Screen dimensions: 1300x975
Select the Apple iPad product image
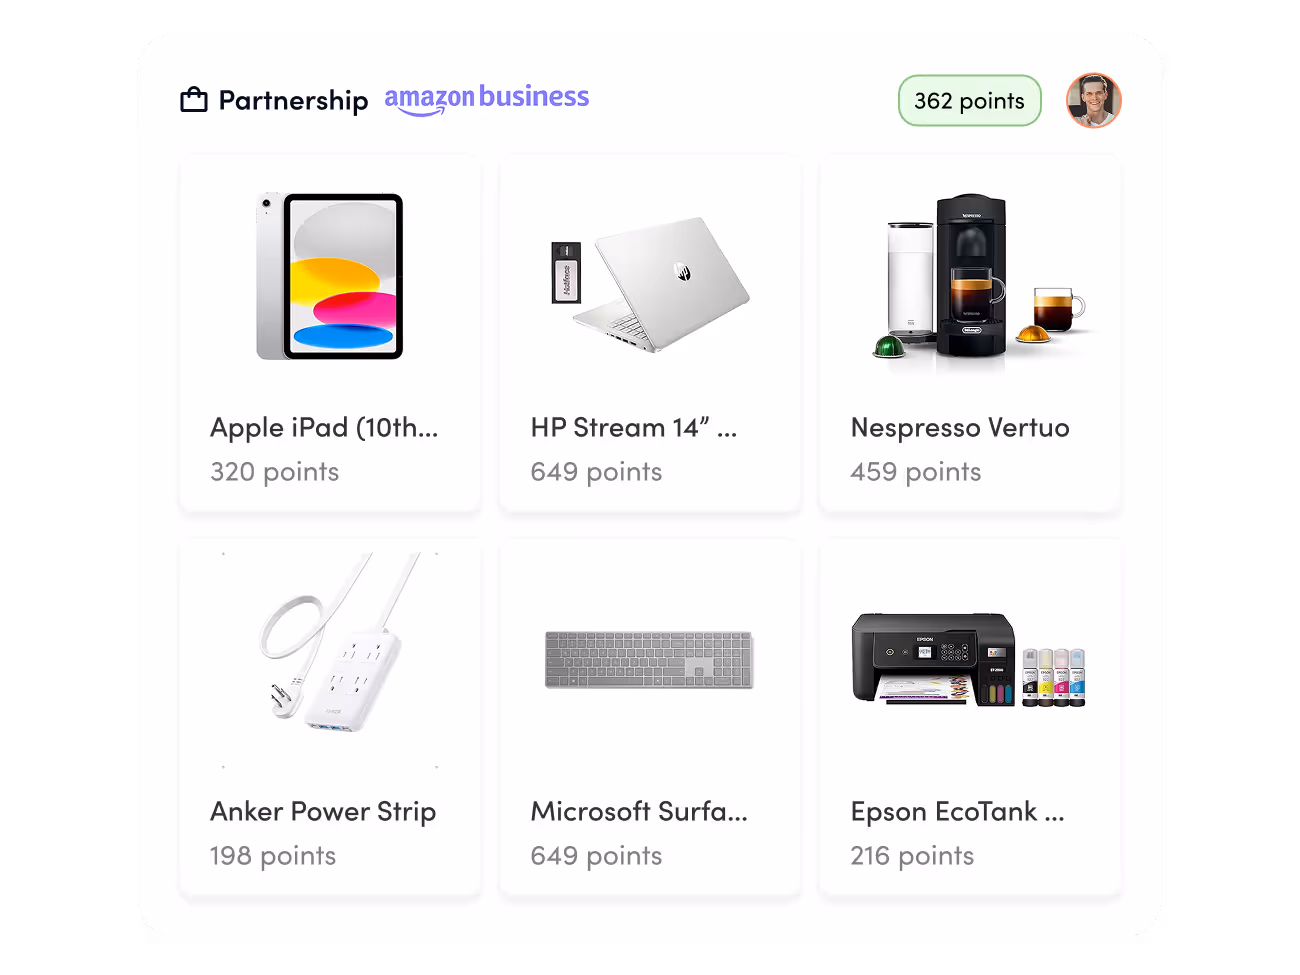pos(330,276)
